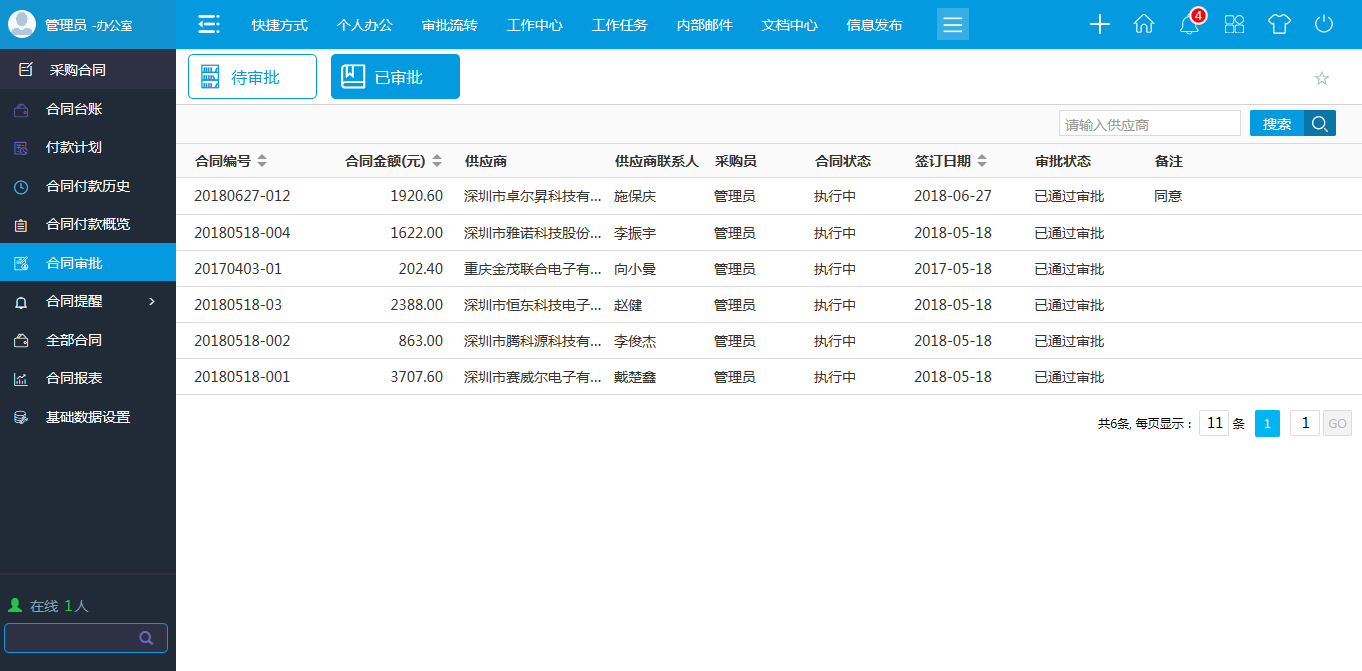This screenshot has height=671, width=1362.
Task: Open the 内部邮件 menu item
Action: click(x=705, y=24)
